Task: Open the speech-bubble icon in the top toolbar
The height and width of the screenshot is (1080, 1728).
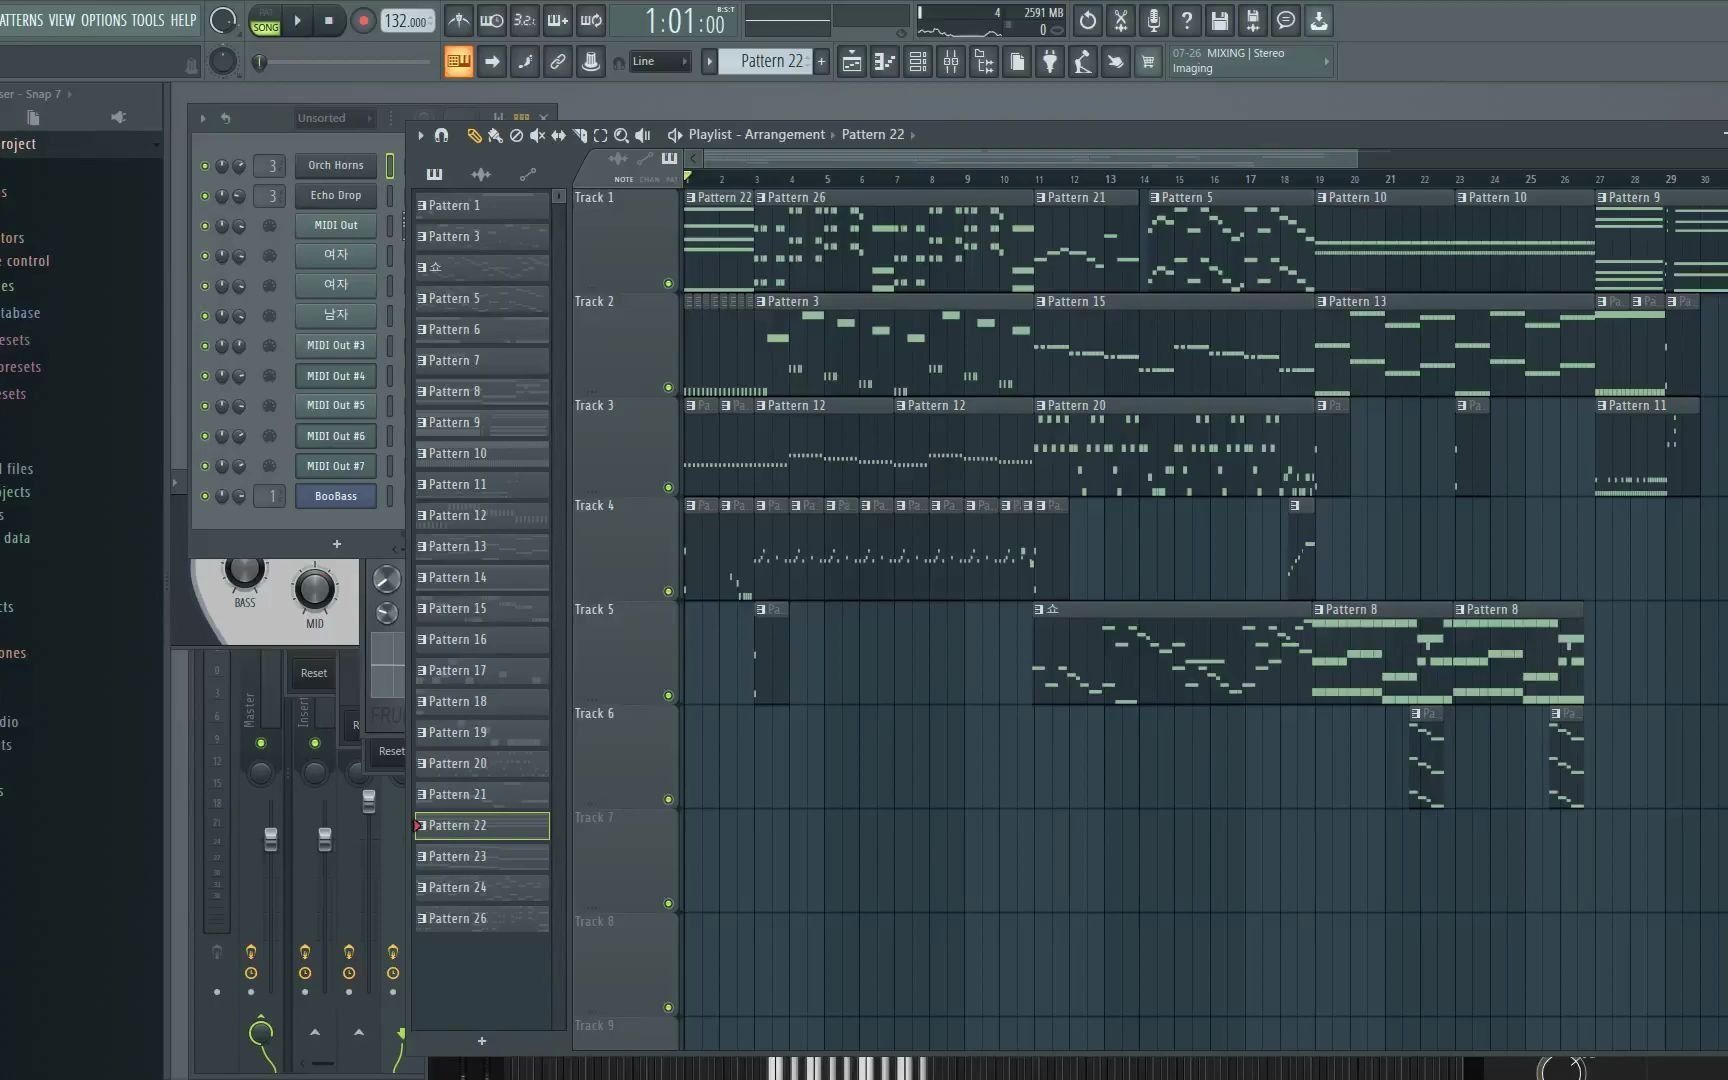Action: [x=1285, y=20]
